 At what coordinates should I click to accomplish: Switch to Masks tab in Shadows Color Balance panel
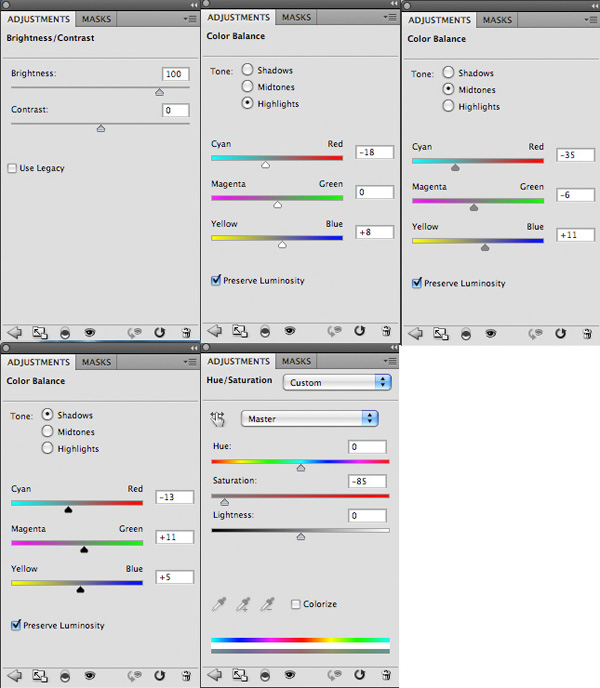point(97,362)
